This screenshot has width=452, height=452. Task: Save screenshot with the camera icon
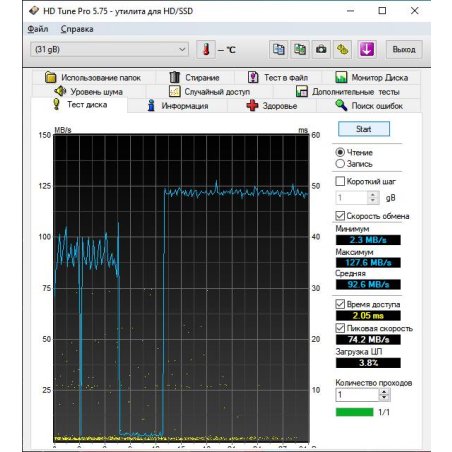pos(321,50)
